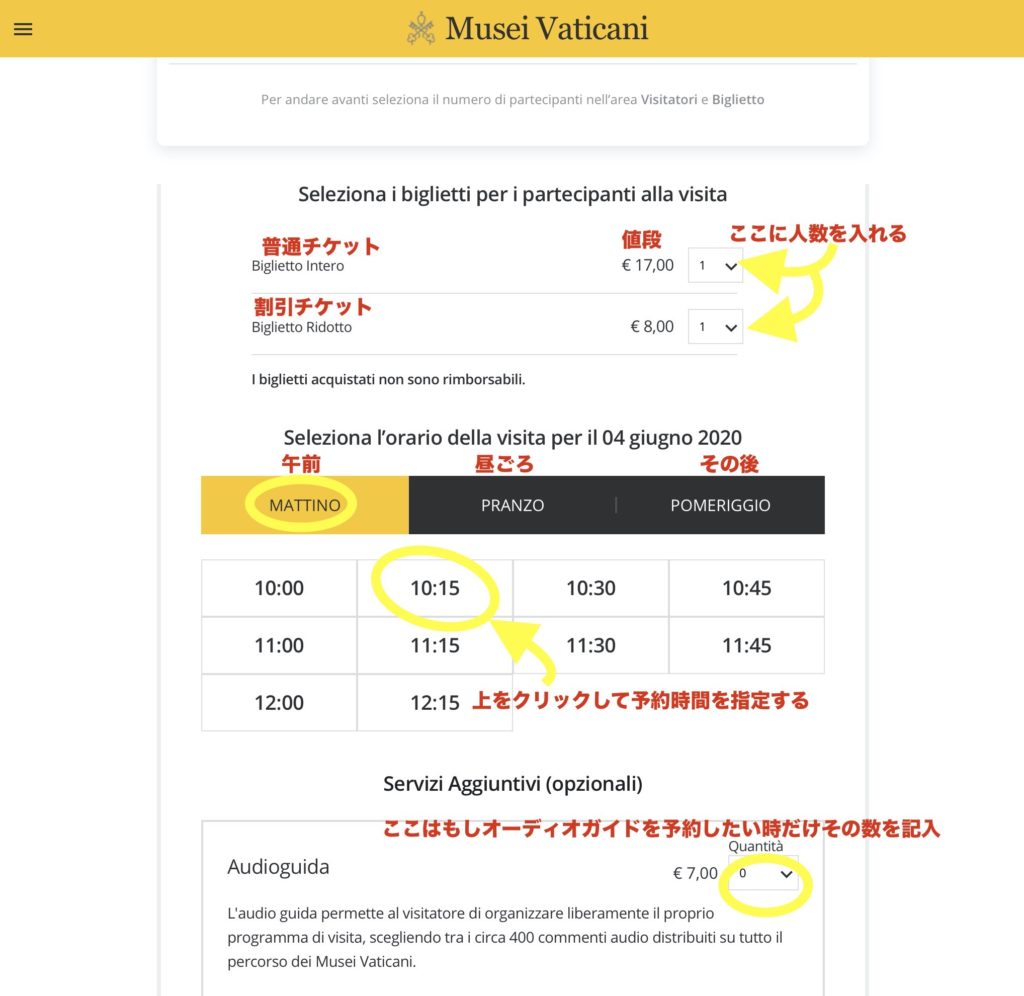Screen dimensions: 1024x996
Task: Click the Biglietto Ridotto label
Action: (302, 327)
